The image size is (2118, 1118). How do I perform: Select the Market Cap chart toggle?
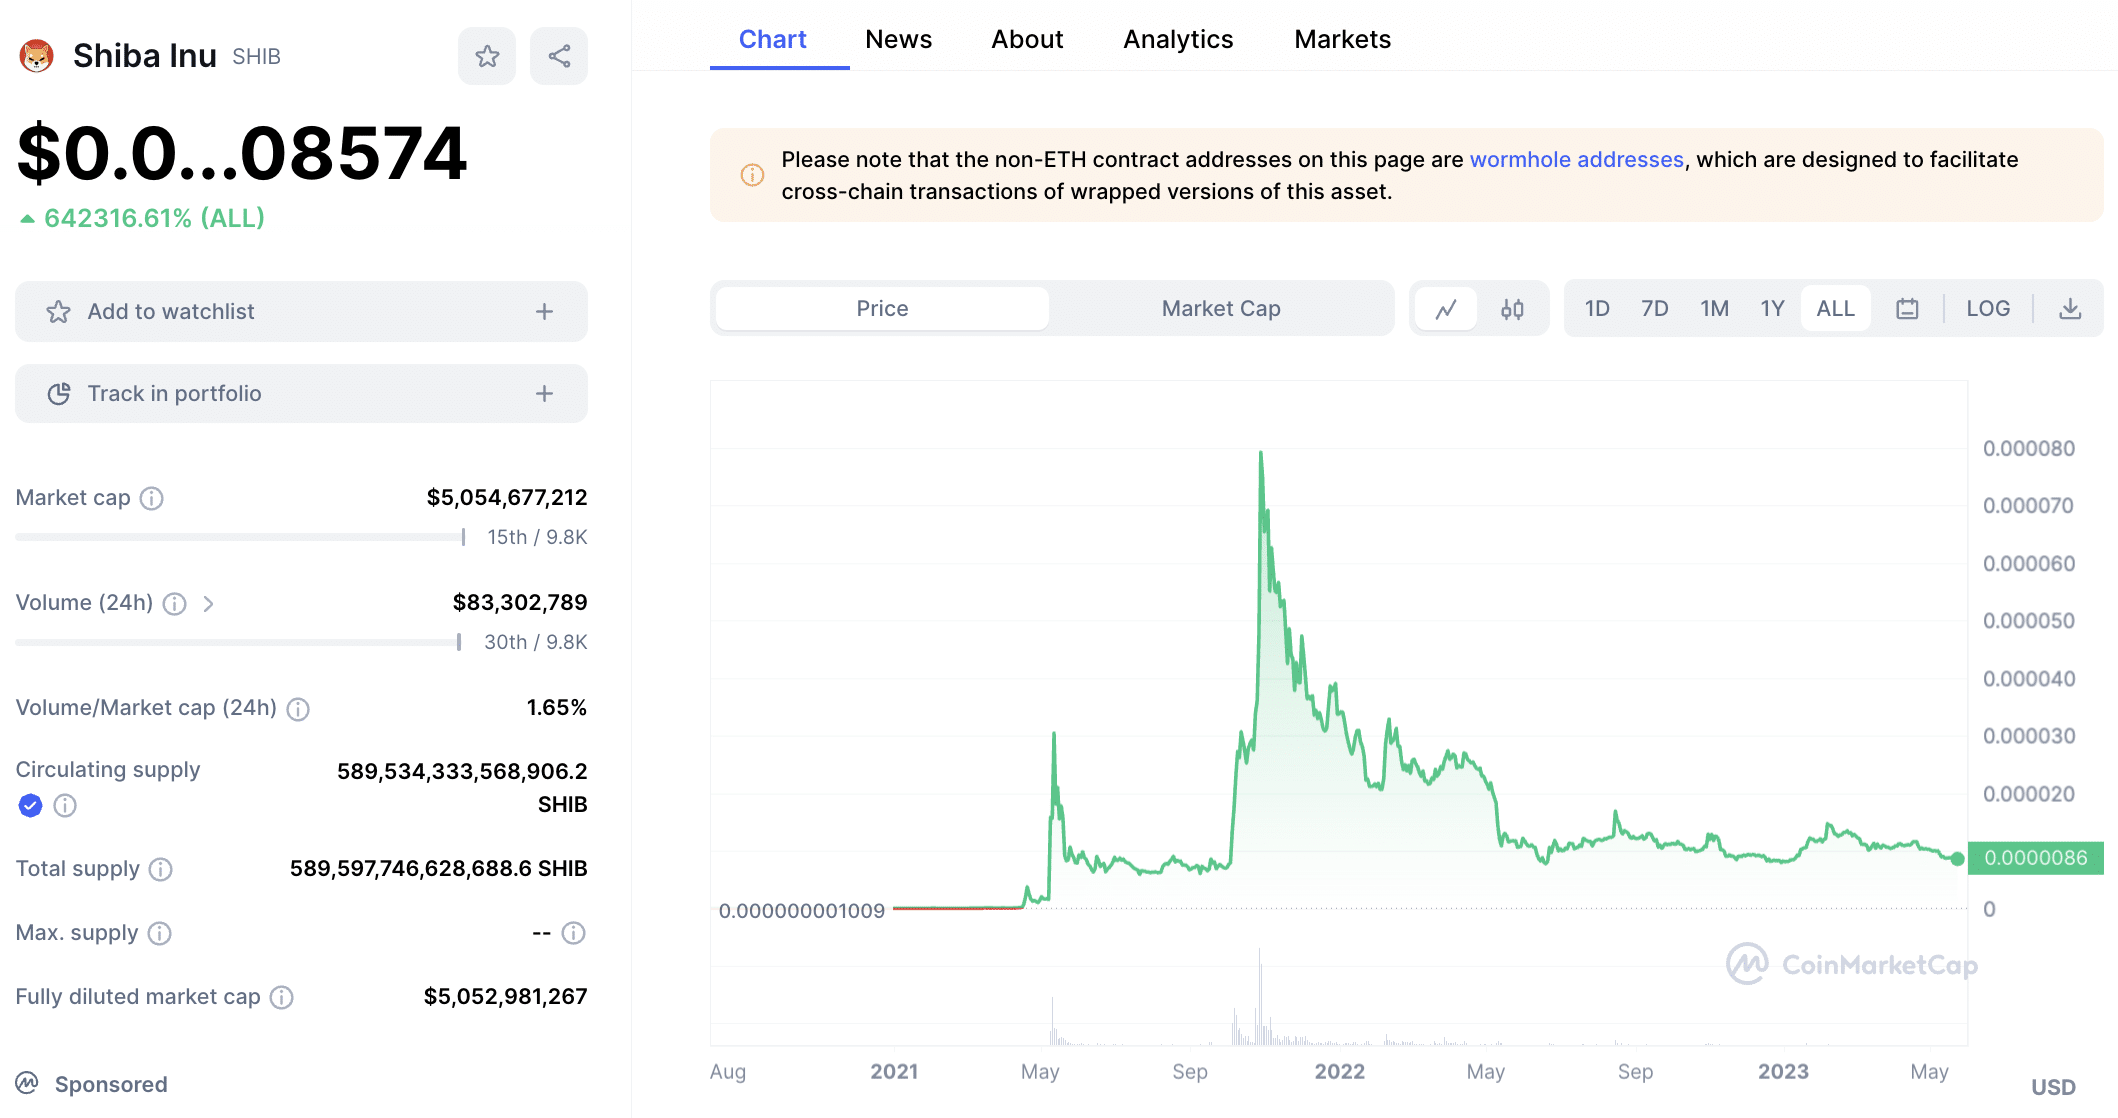tap(1221, 309)
